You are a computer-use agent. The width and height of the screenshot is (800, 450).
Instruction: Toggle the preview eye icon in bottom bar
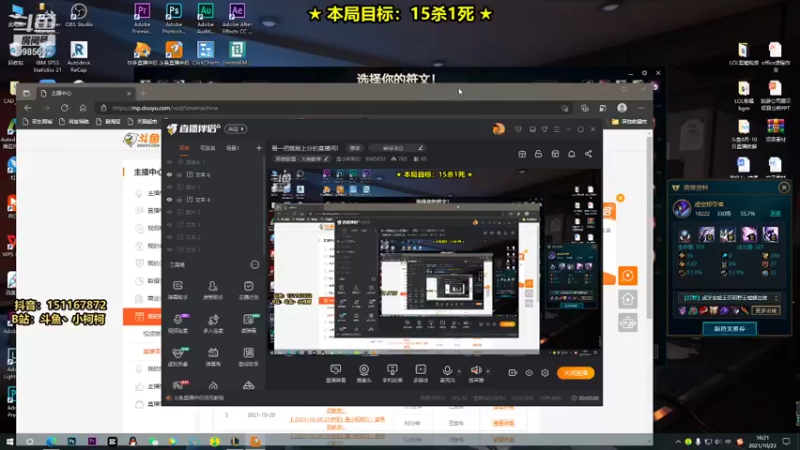(529, 373)
